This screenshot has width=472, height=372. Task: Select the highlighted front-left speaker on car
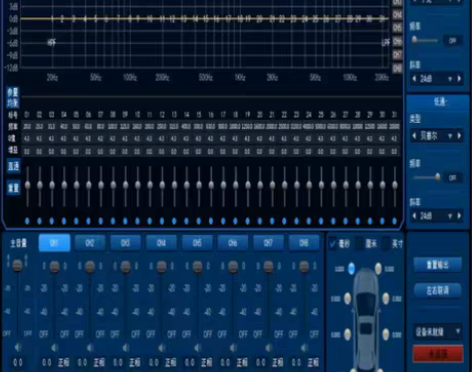351,268
